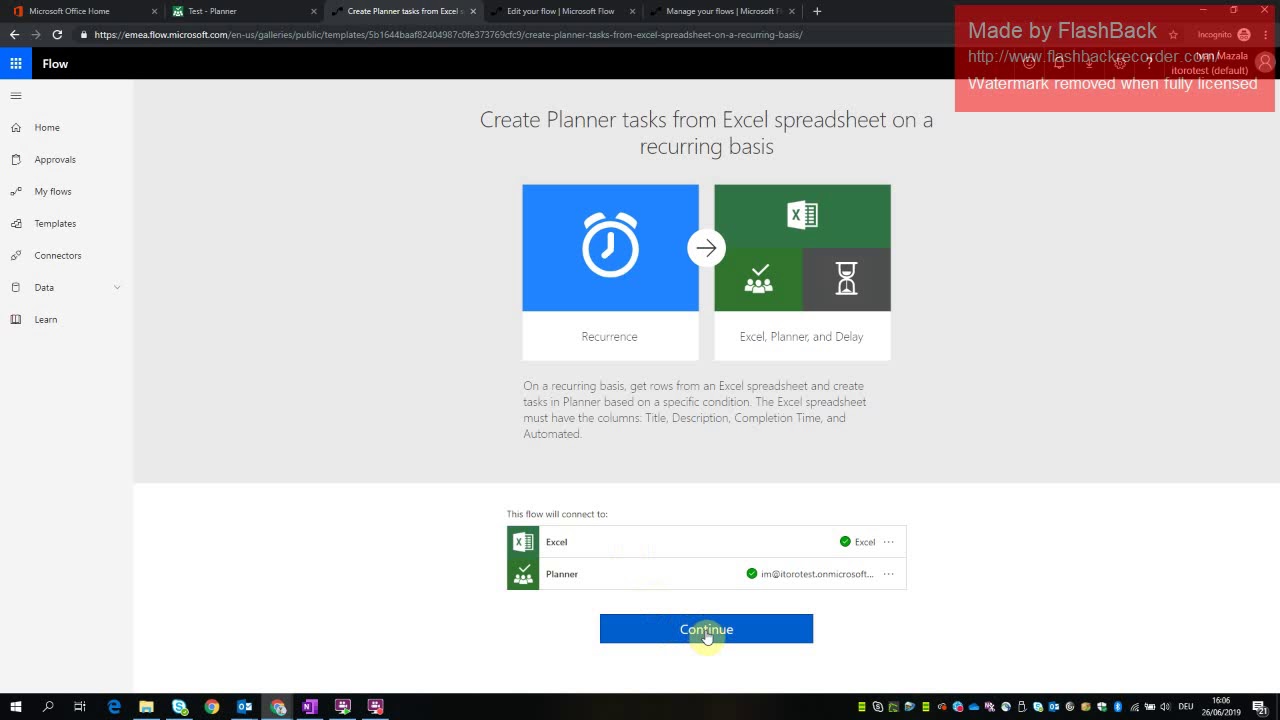Go to My flows in the sidebar
The height and width of the screenshot is (720, 1280).
coord(53,192)
